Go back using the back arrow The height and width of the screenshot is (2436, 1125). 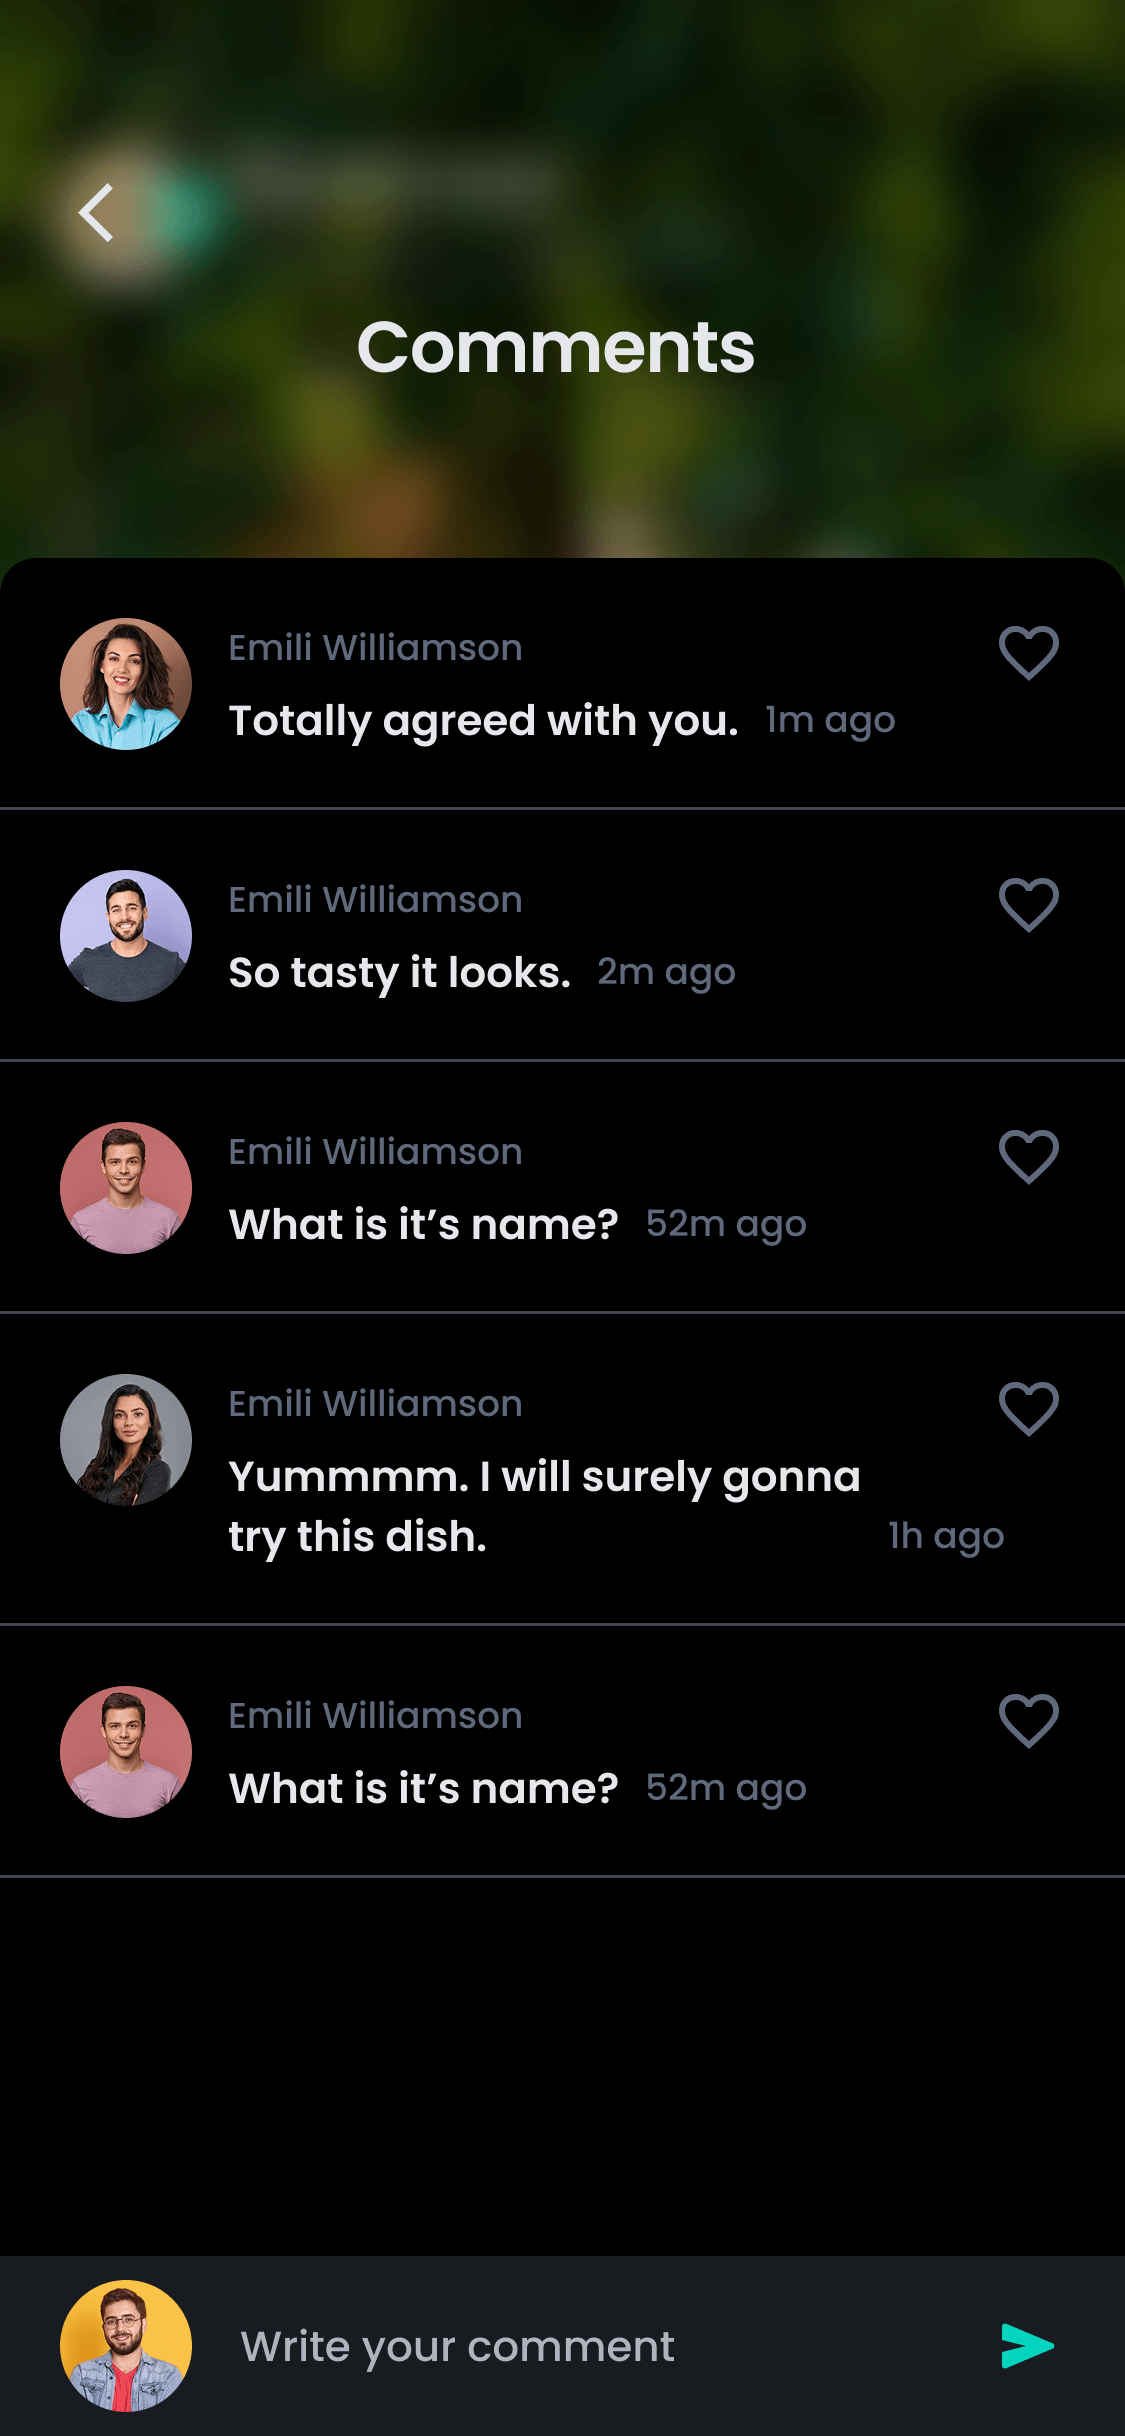click(x=97, y=213)
